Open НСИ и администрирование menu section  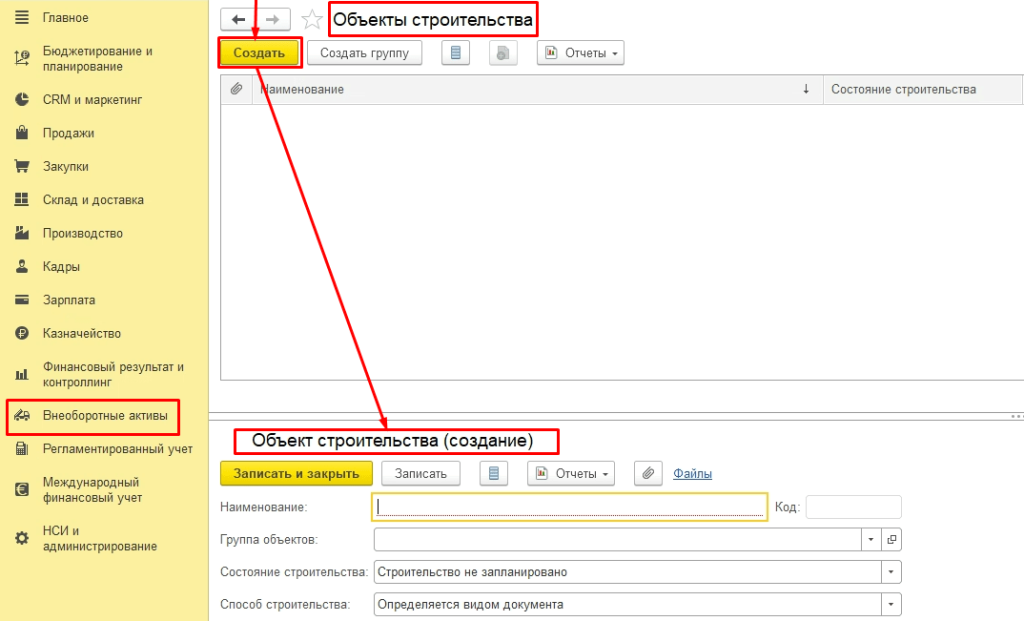pos(100,538)
